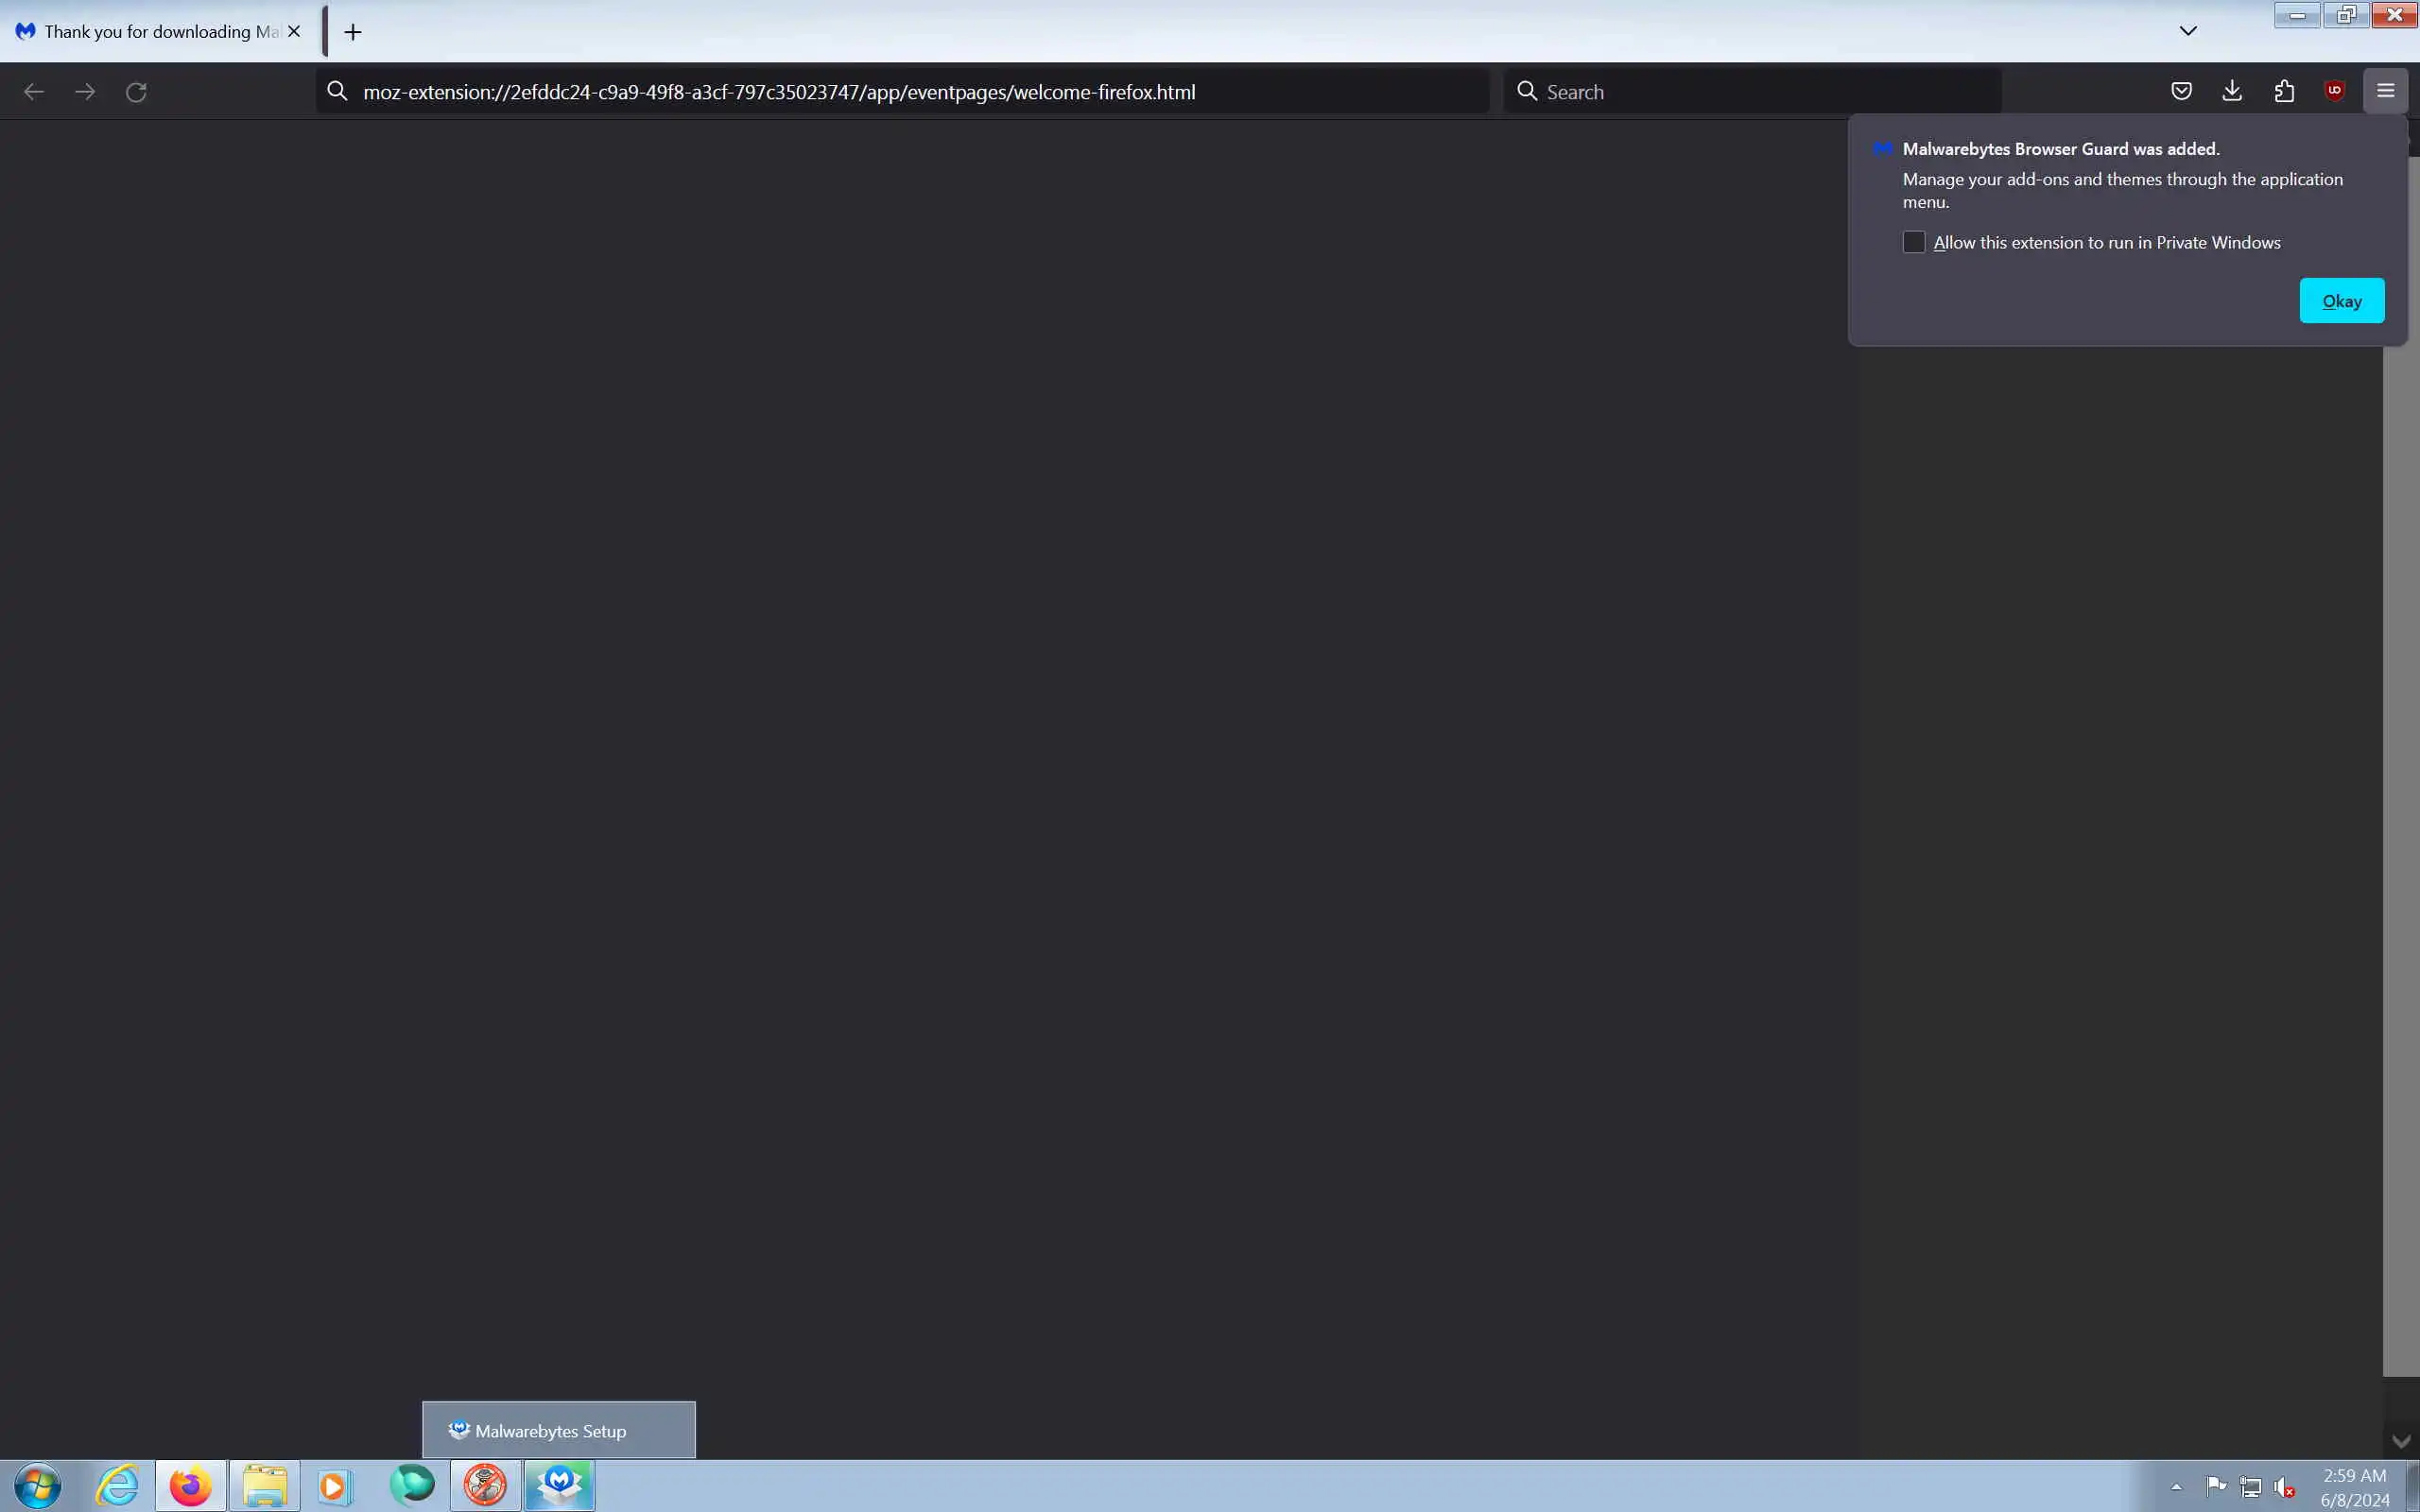Open a new tab with plus
Viewport: 2420px width, 1512px height.
(x=352, y=32)
